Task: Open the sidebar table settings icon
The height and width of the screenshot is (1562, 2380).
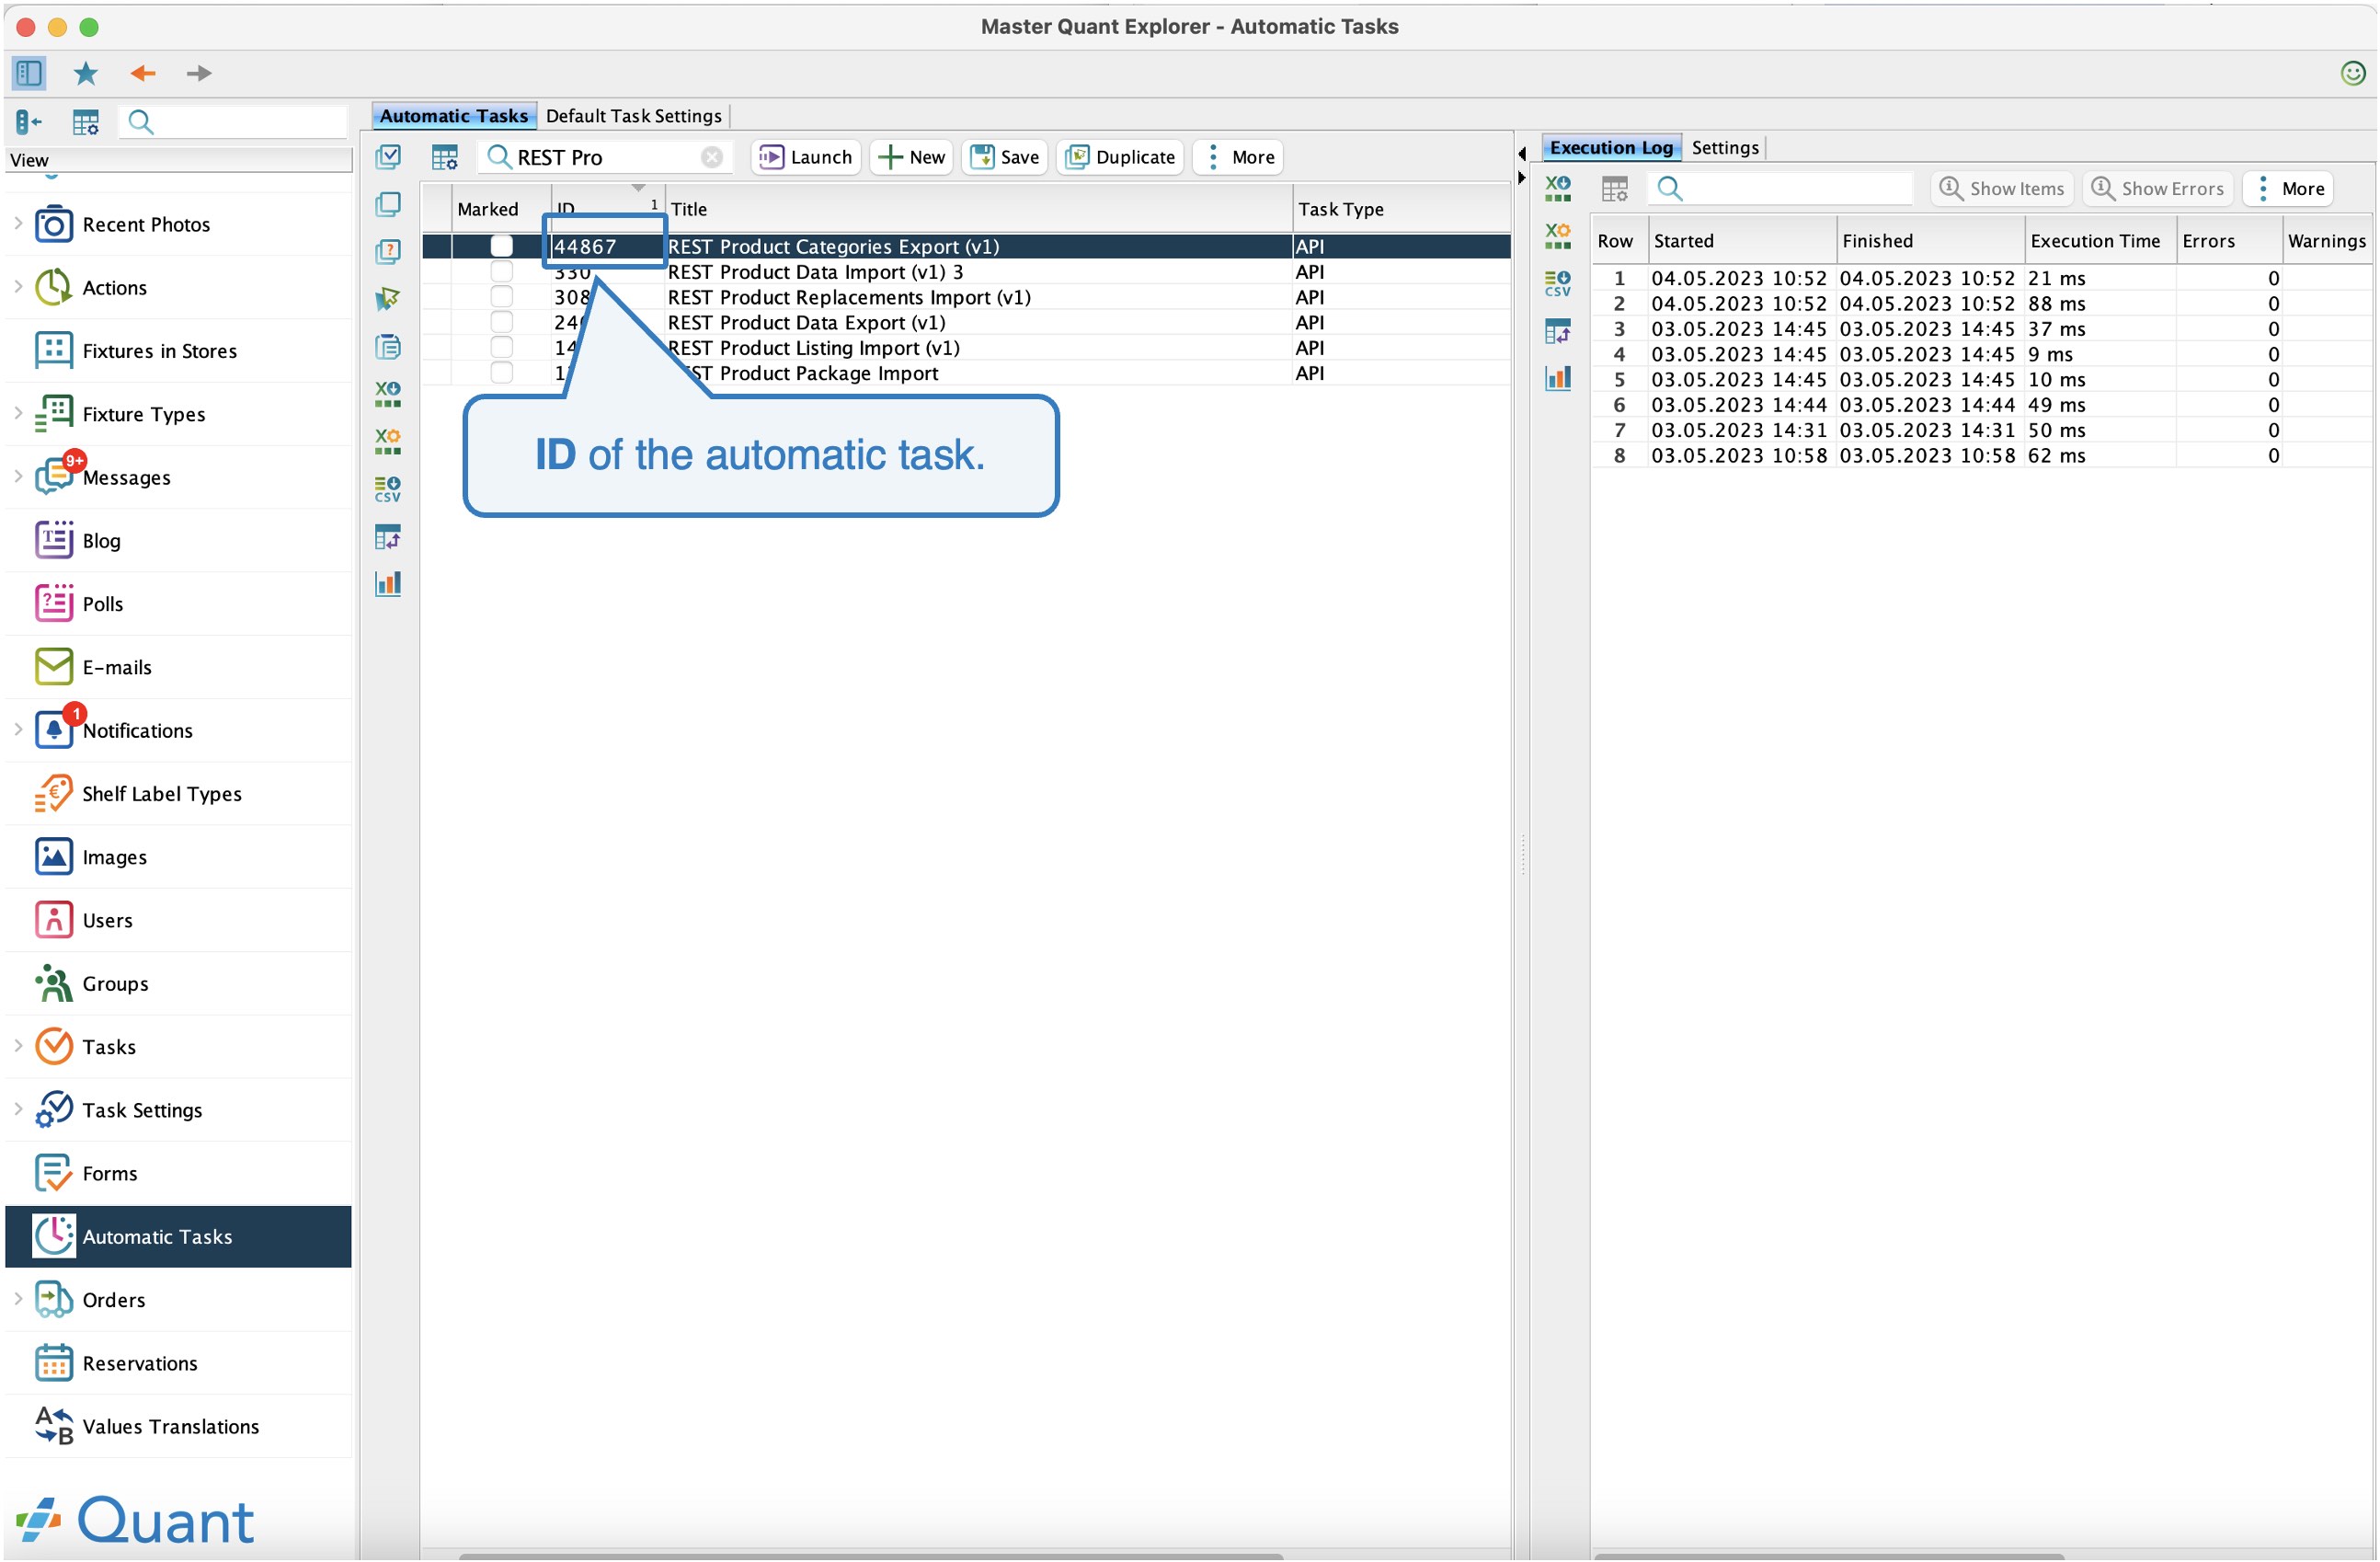Action: [86, 122]
